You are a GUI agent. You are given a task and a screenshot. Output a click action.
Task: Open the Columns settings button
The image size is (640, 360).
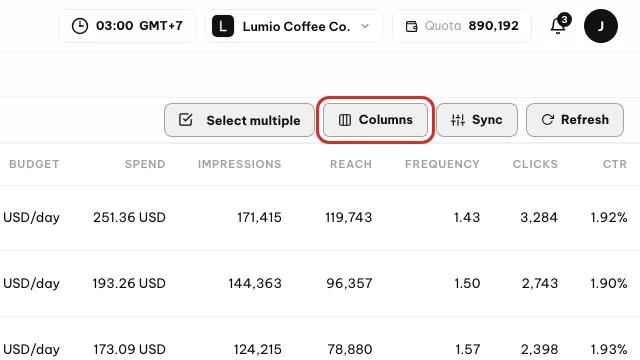(x=375, y=120)
